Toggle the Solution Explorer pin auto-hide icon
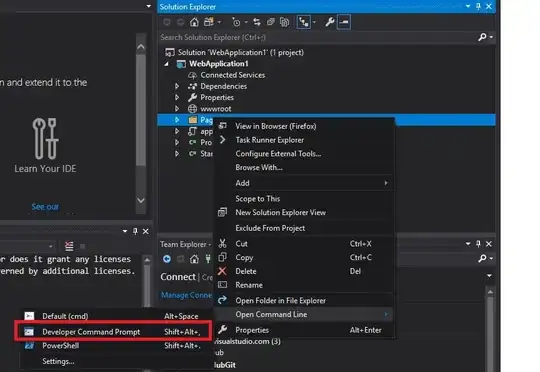 [x=478, y=6]
